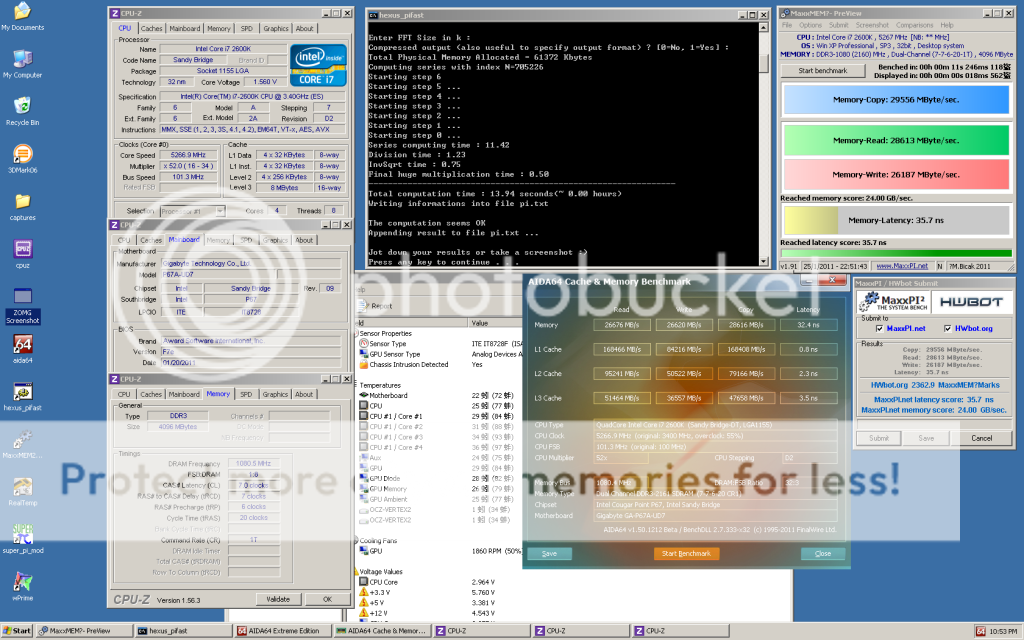Open the captures folder on the desktop
This screenshot has height=640, width=1024.
(22, 206)
